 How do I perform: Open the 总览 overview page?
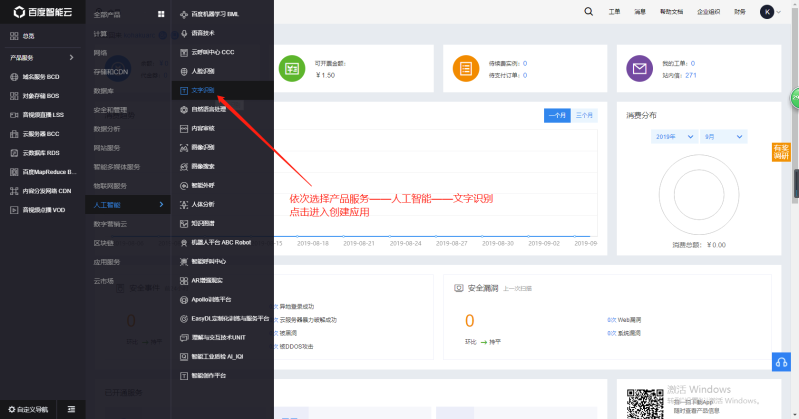tap(22, 36)
